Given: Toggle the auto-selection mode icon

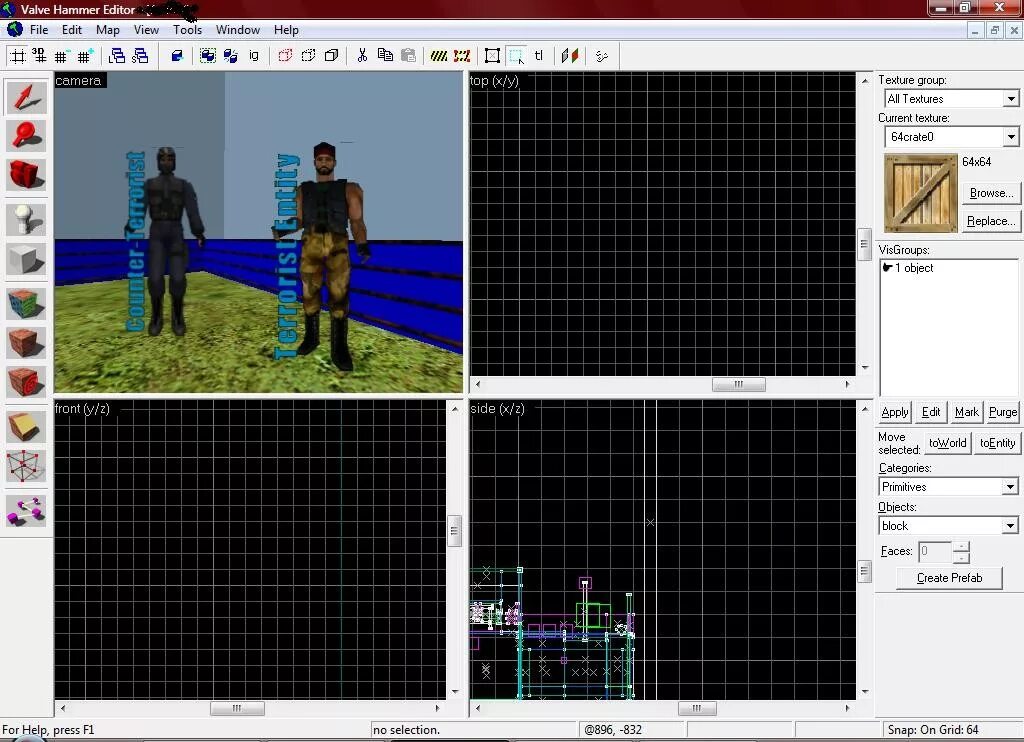Looking at the screenshot, I should point(516,56).
